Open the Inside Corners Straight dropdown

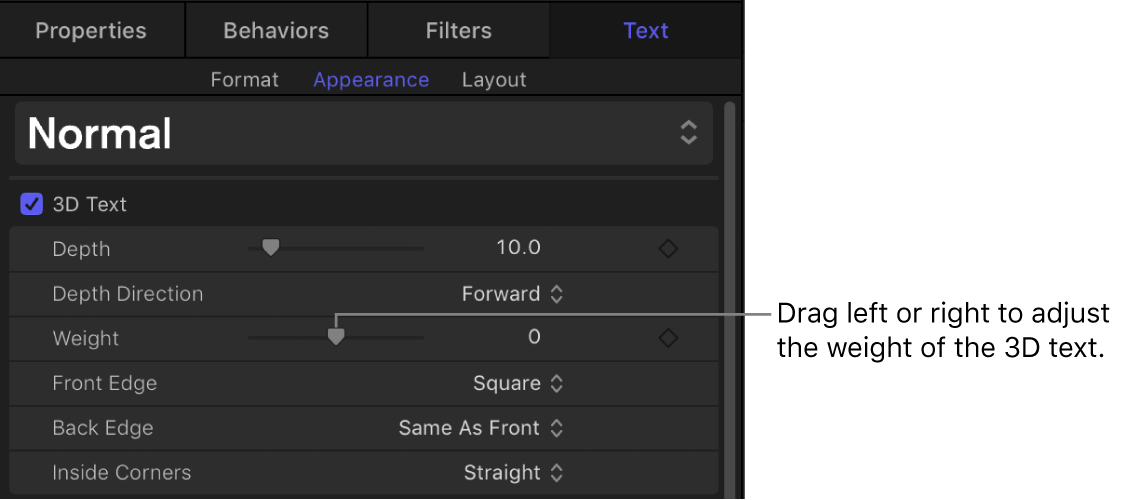[513, 472]
